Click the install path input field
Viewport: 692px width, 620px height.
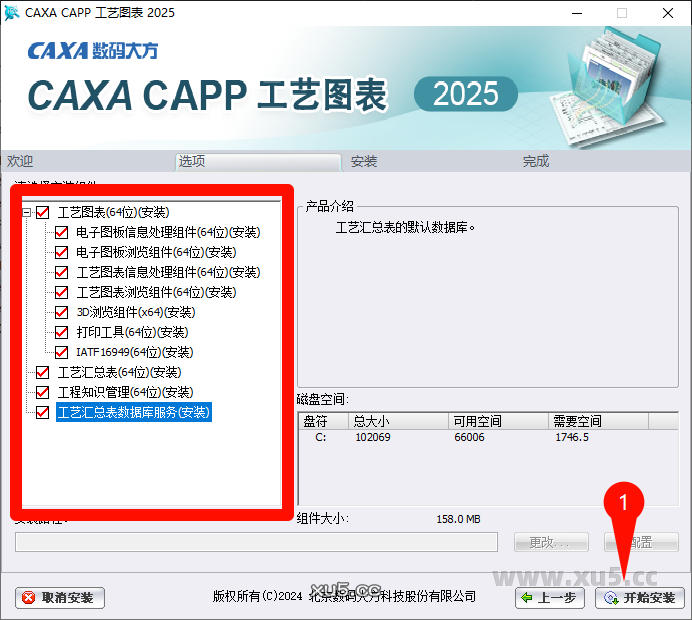256,542
